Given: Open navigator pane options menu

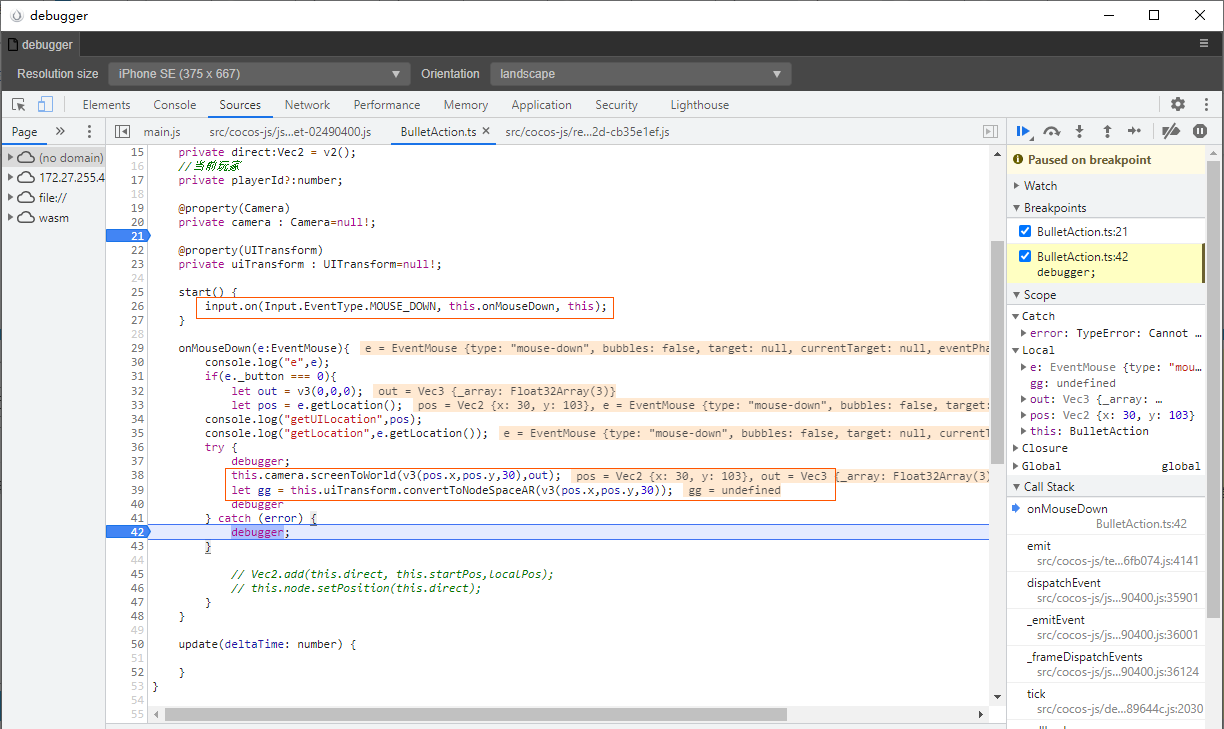Looking at the screenshot, I should 89,131.
